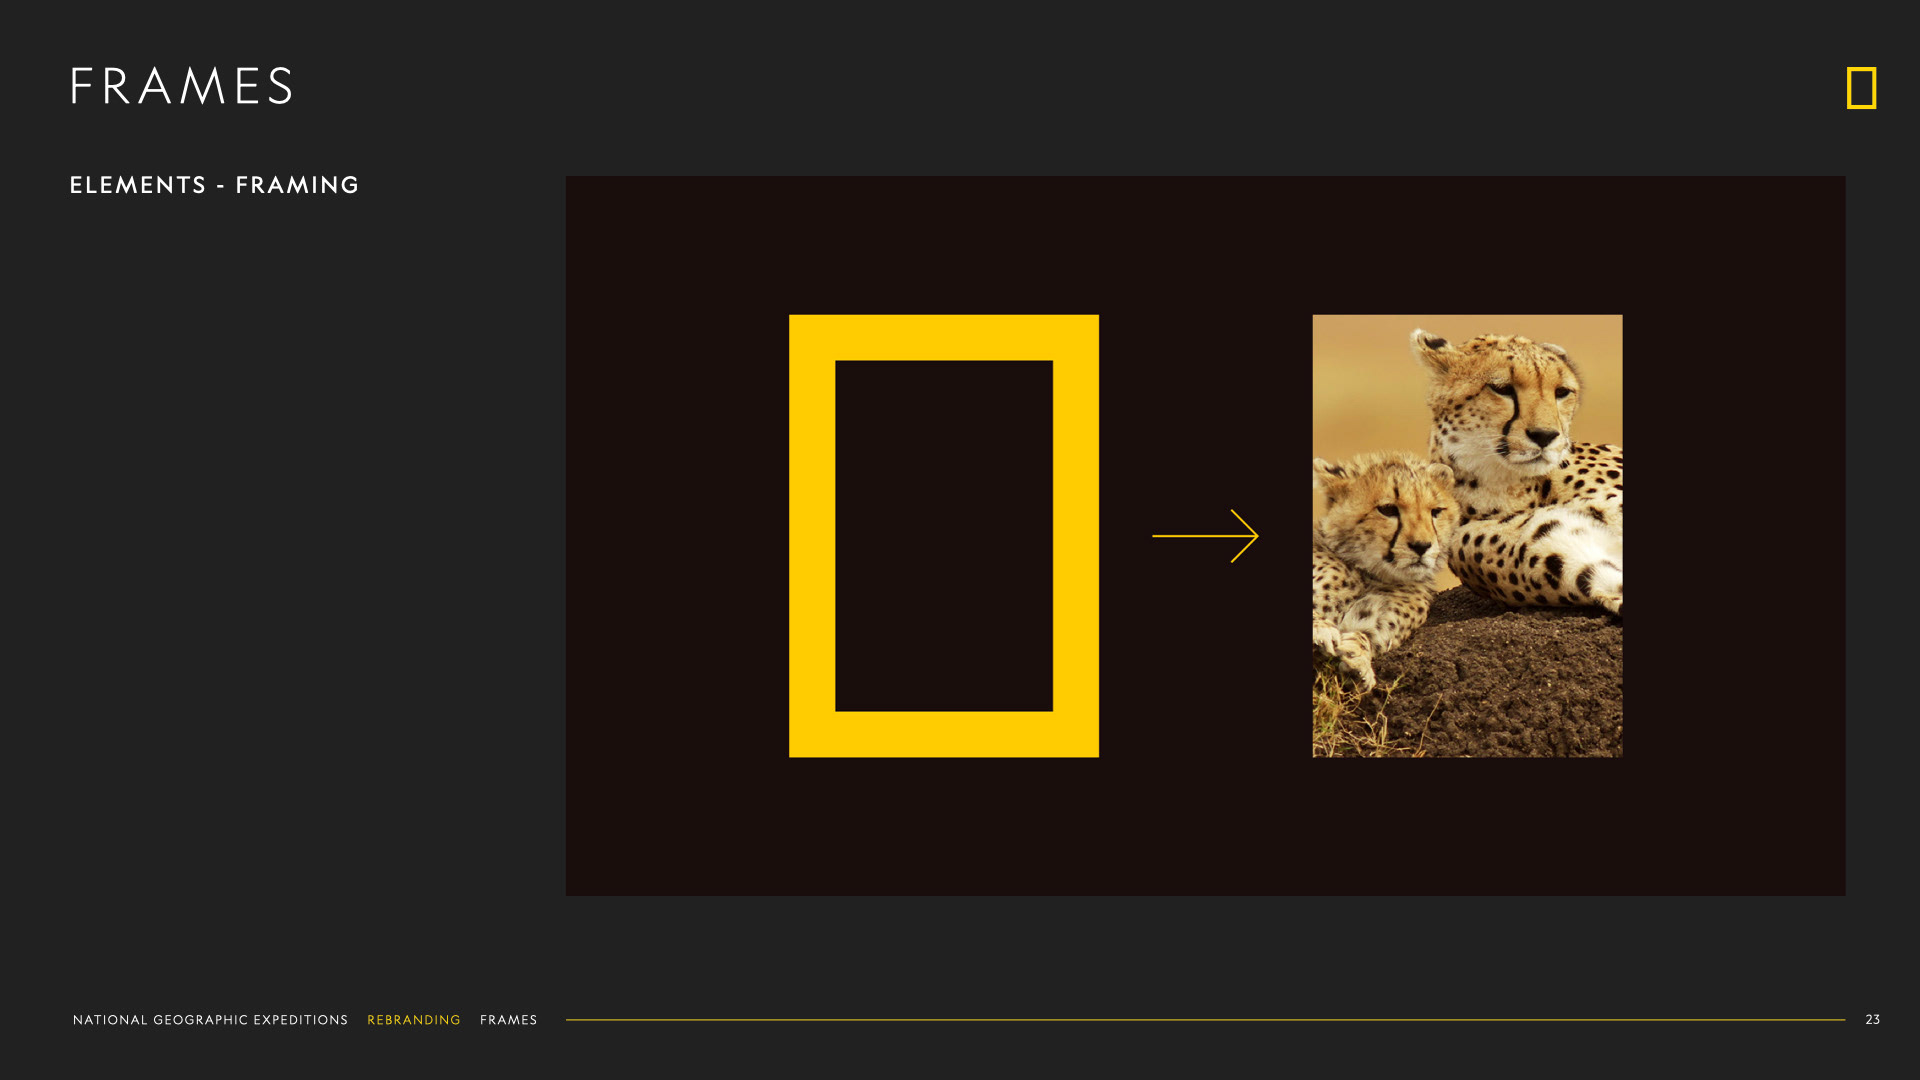Open the REBRANDING footer section
Viewport: 1920px width, 1080px height.
413,1020
